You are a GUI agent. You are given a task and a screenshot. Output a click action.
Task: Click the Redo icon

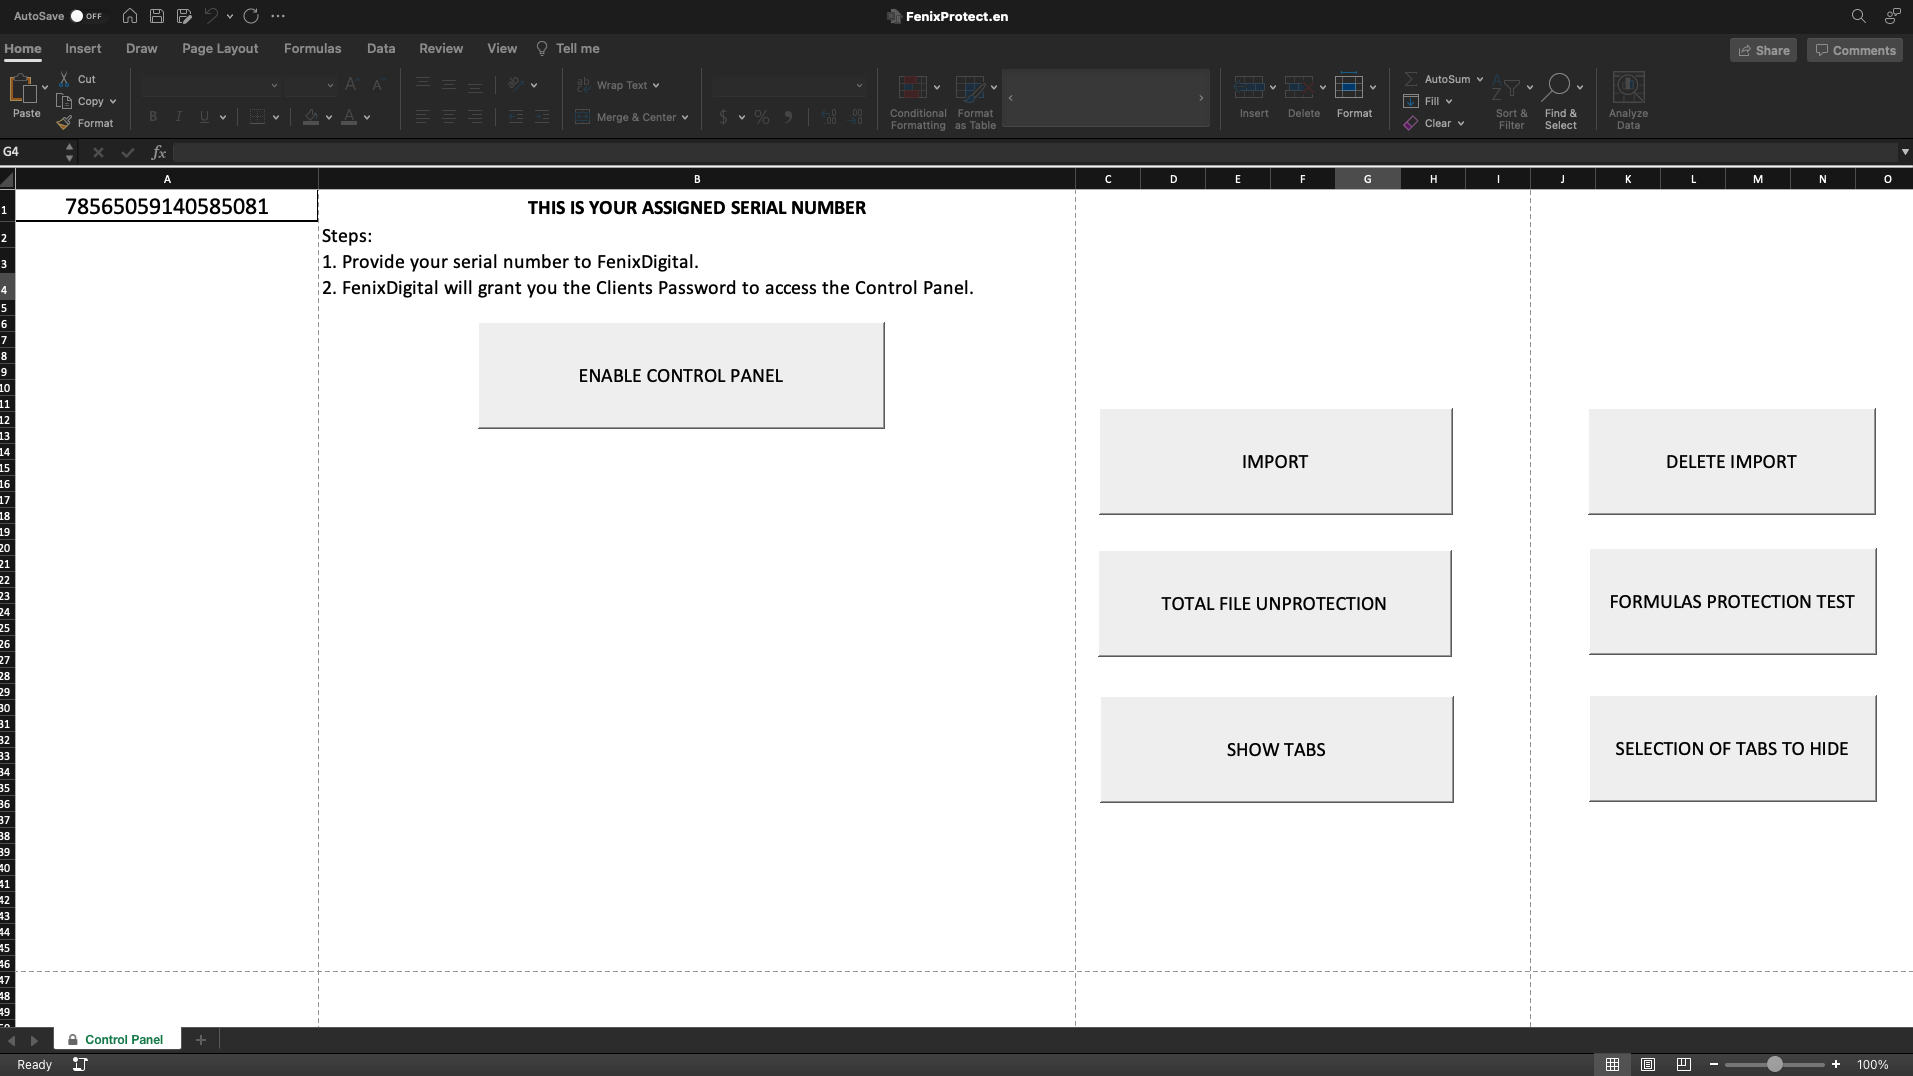click(x=251, y=16)
